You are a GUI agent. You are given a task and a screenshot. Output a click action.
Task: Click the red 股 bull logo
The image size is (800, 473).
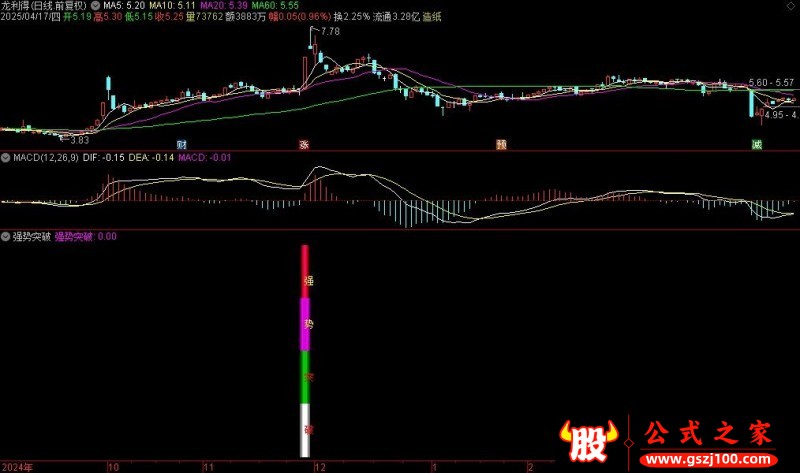click(588, 441)
